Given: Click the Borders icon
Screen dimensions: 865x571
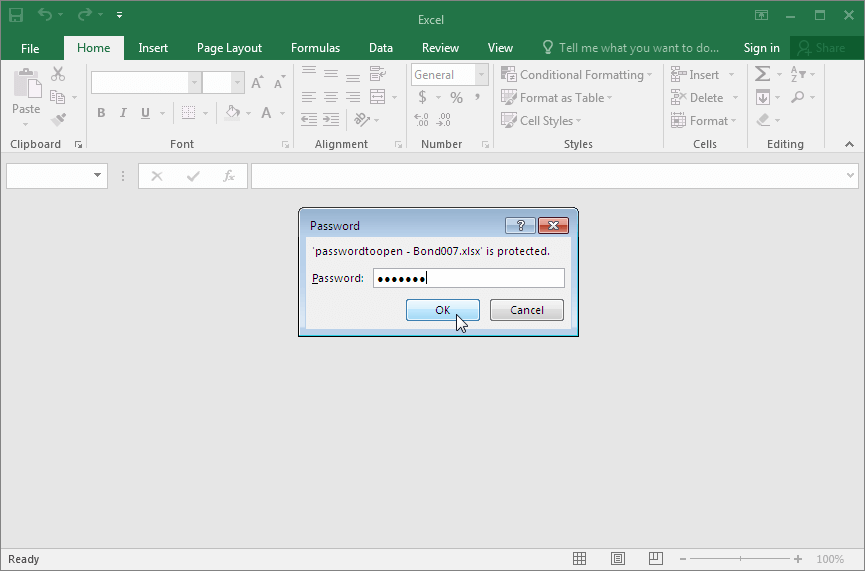Looking at the screenshot, I should coord(188,113).
